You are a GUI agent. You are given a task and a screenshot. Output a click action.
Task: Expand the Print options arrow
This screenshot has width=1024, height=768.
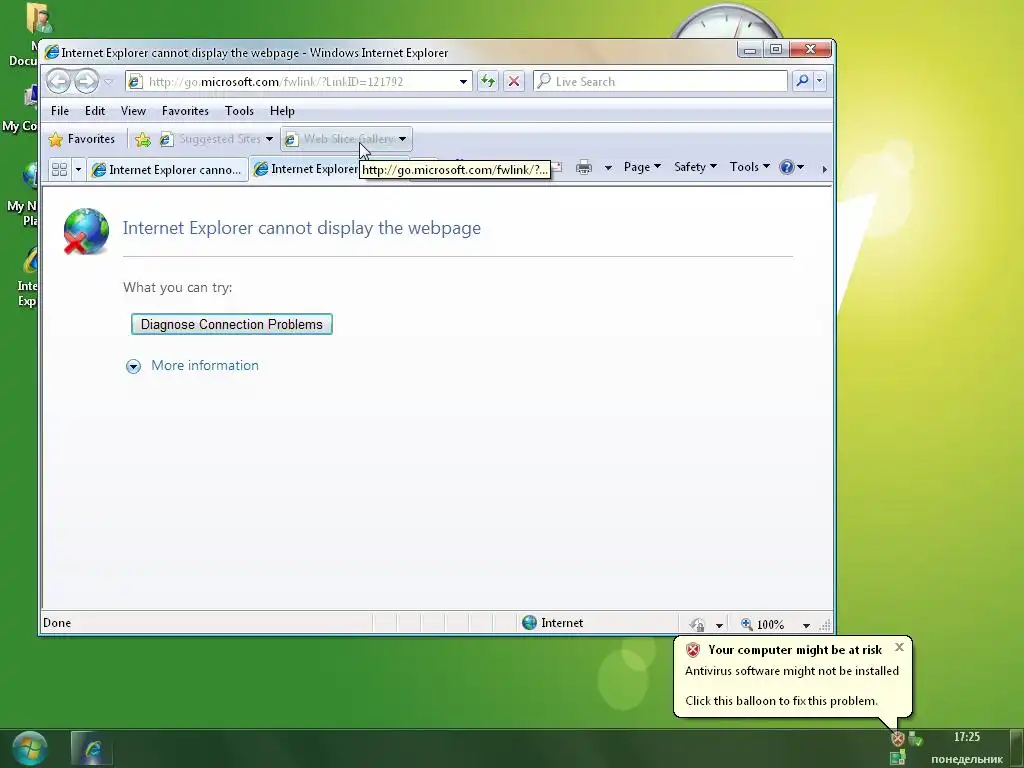tap(608, 167)
